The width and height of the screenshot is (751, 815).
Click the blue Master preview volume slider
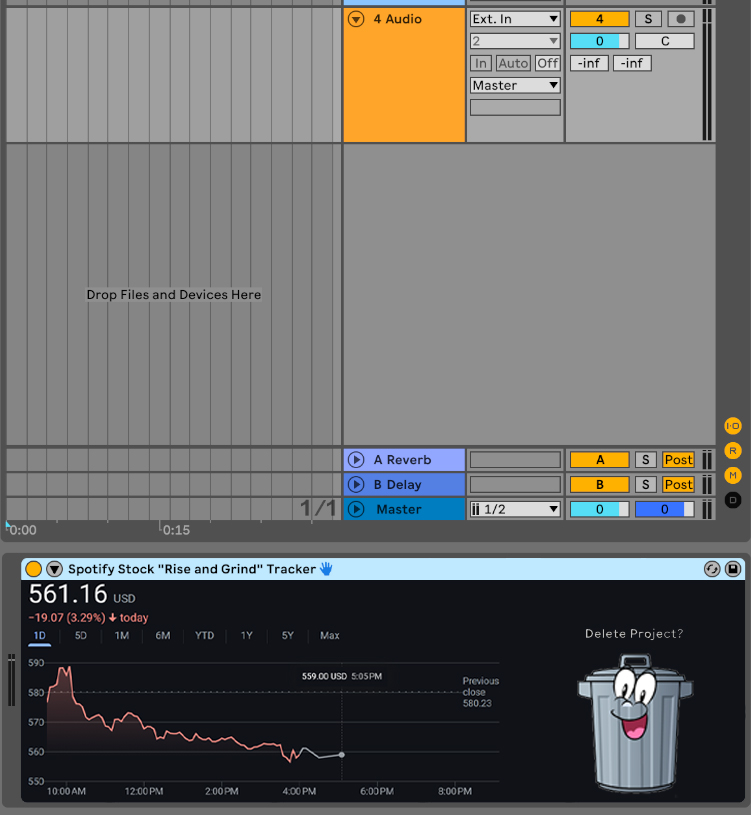click(665, 509)
